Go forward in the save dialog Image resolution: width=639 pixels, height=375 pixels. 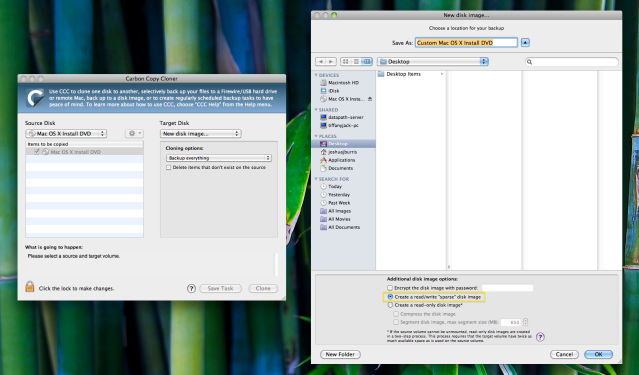pos(331,62)
